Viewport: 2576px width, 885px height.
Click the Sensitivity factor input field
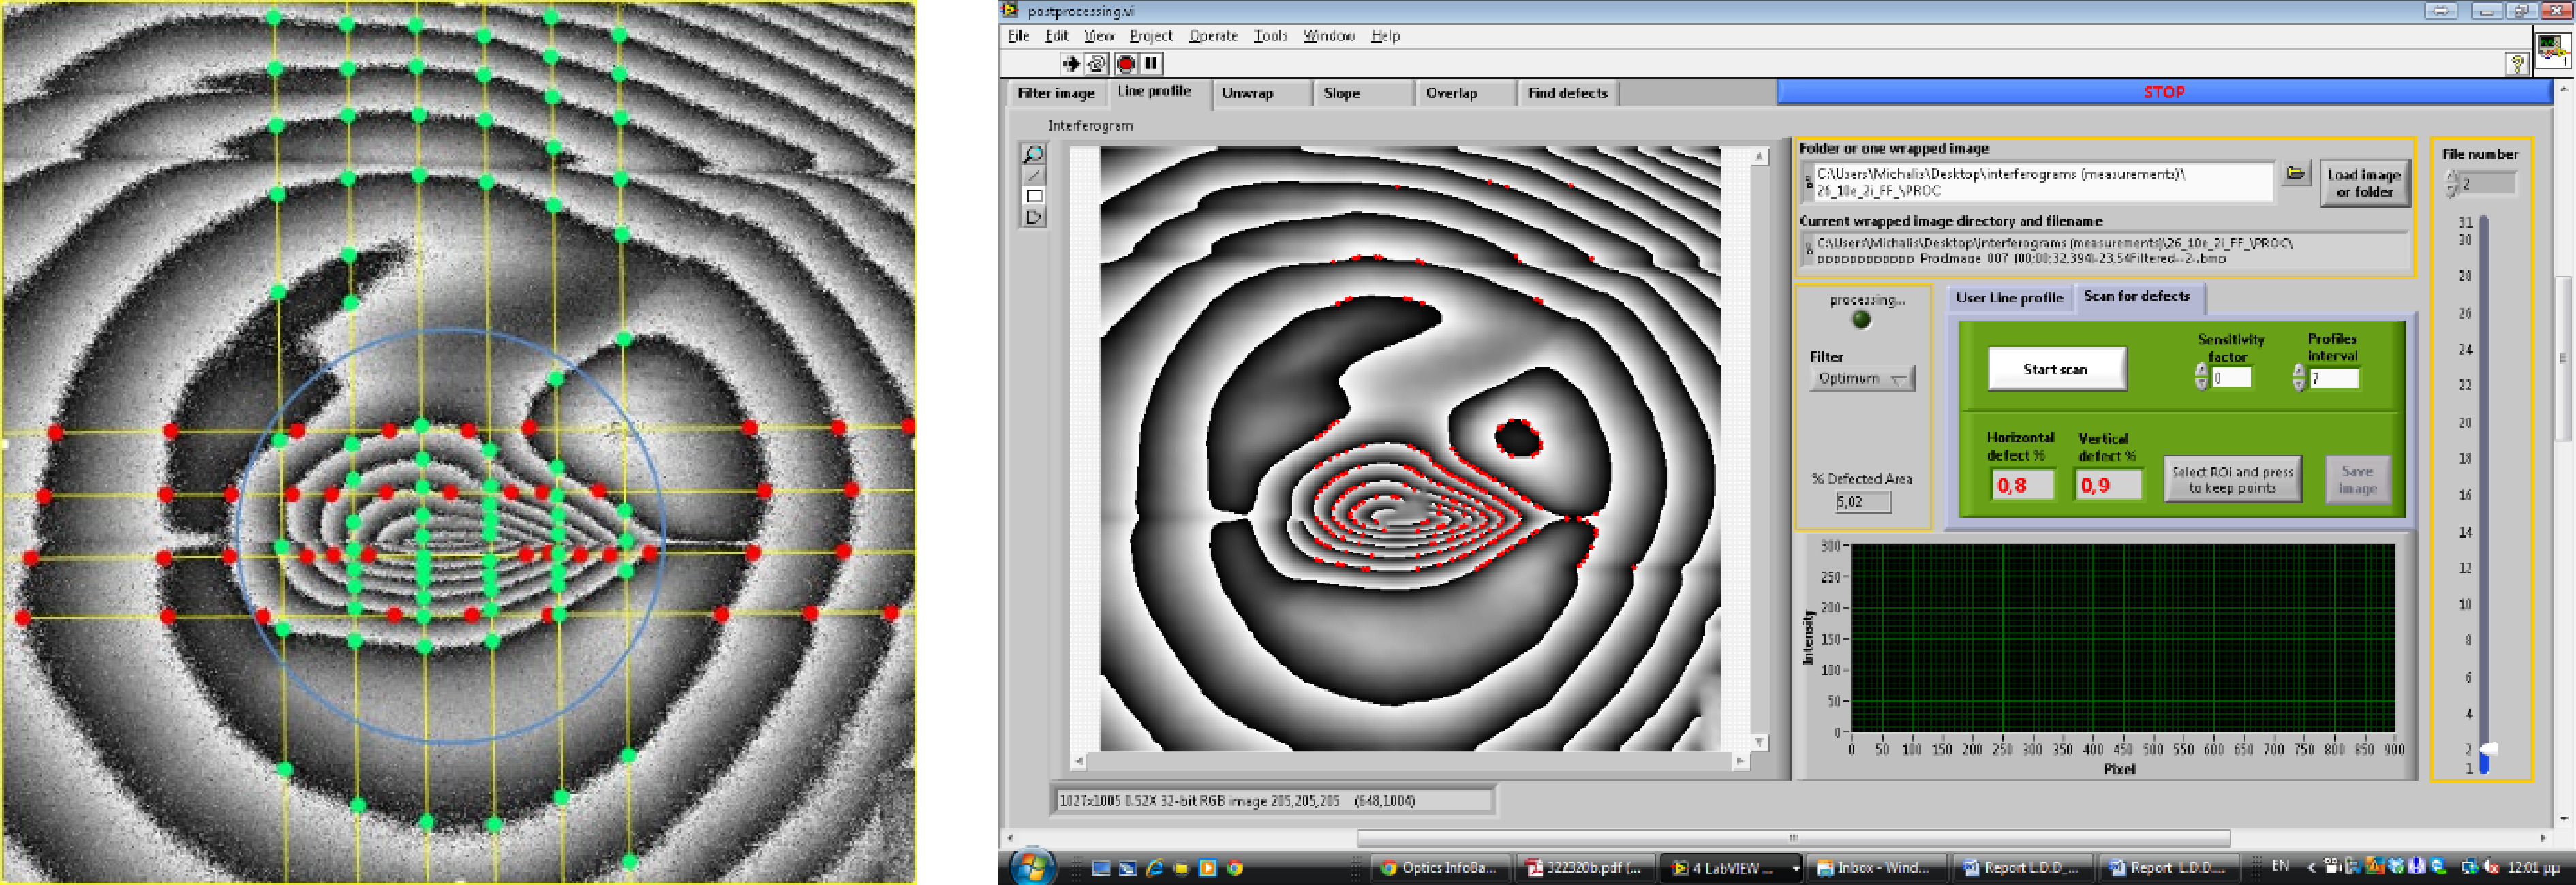pyautogui.click(x=2232, y=378)
